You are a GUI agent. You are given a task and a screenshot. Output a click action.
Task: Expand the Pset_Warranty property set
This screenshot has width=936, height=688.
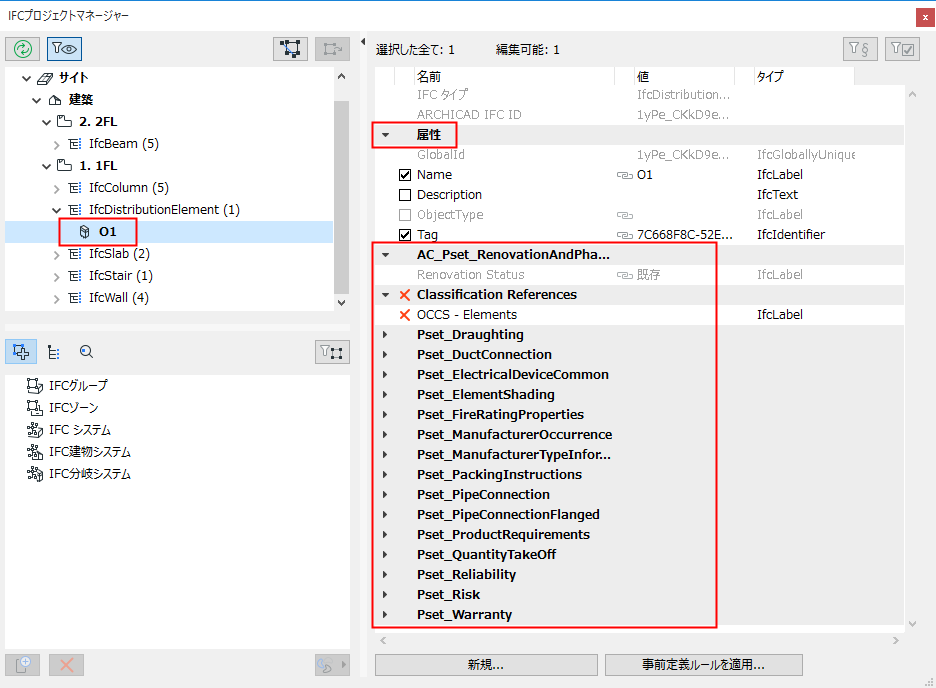tap(385, 615)
